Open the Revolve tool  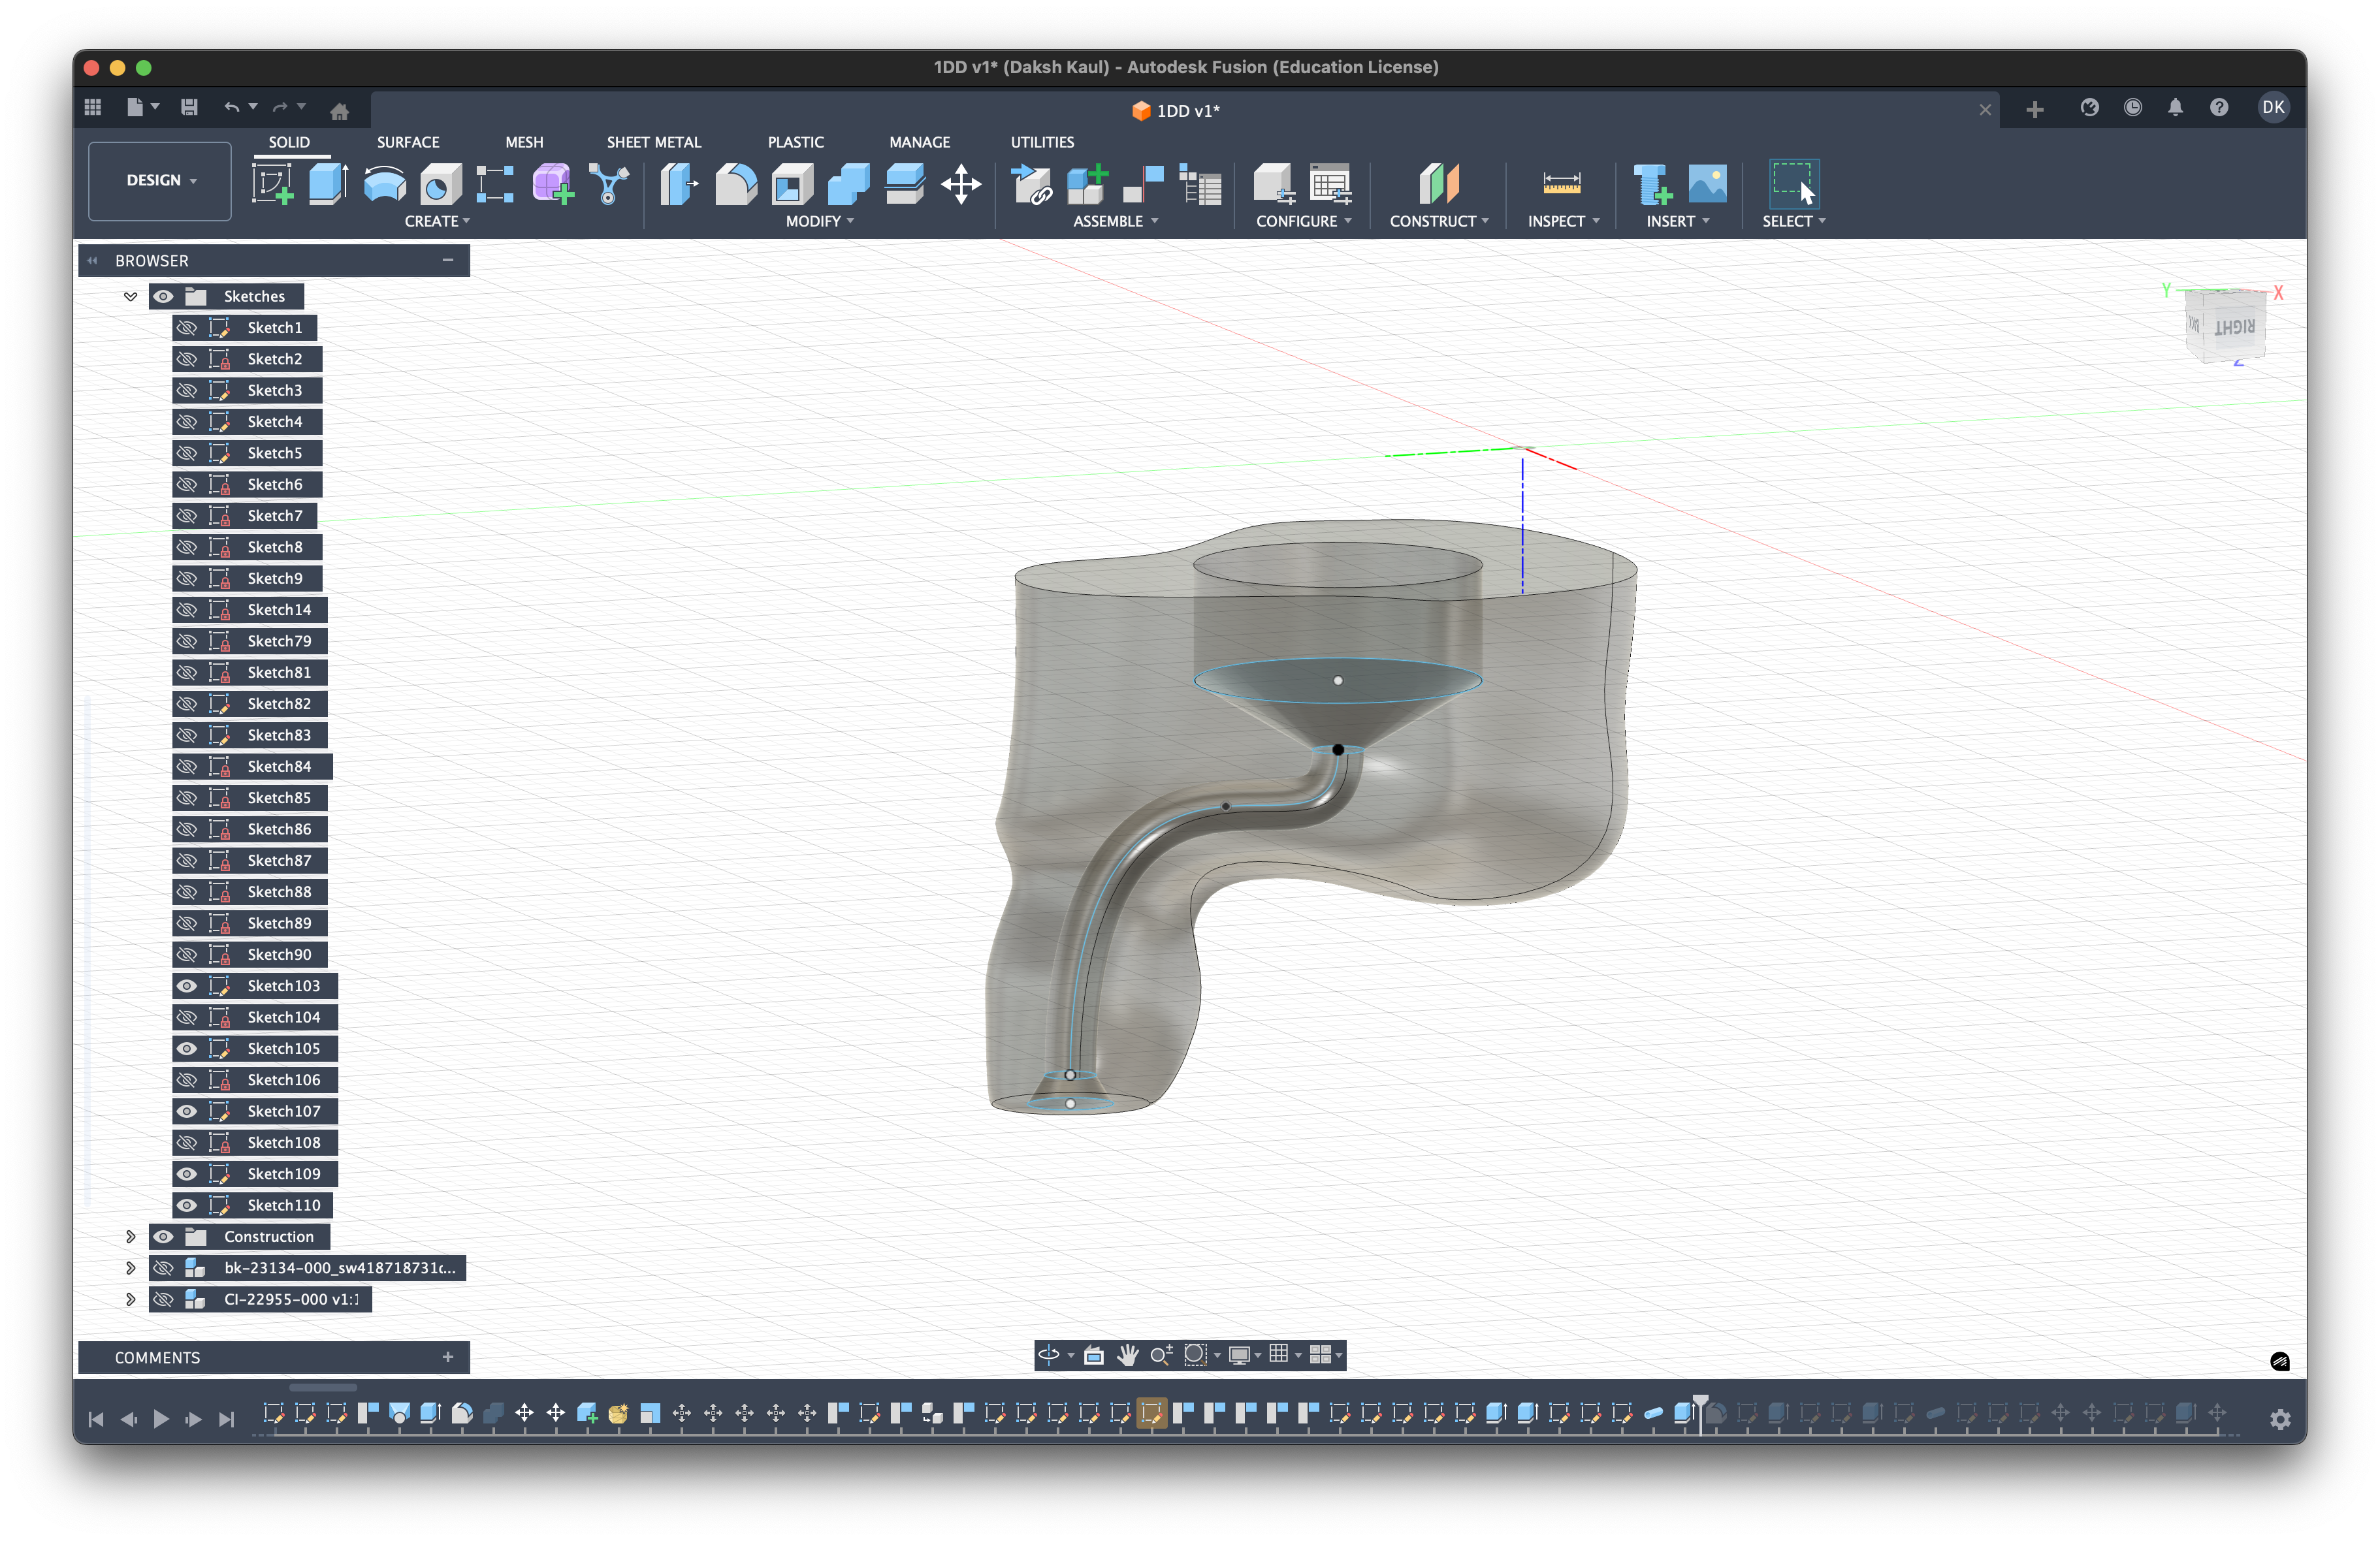click(383, 183)
